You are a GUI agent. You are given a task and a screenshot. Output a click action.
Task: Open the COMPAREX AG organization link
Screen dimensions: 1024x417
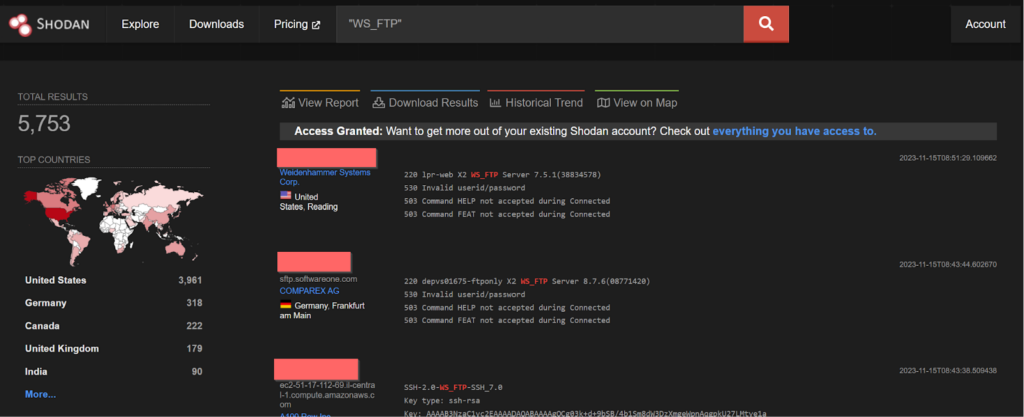point(310,290)
